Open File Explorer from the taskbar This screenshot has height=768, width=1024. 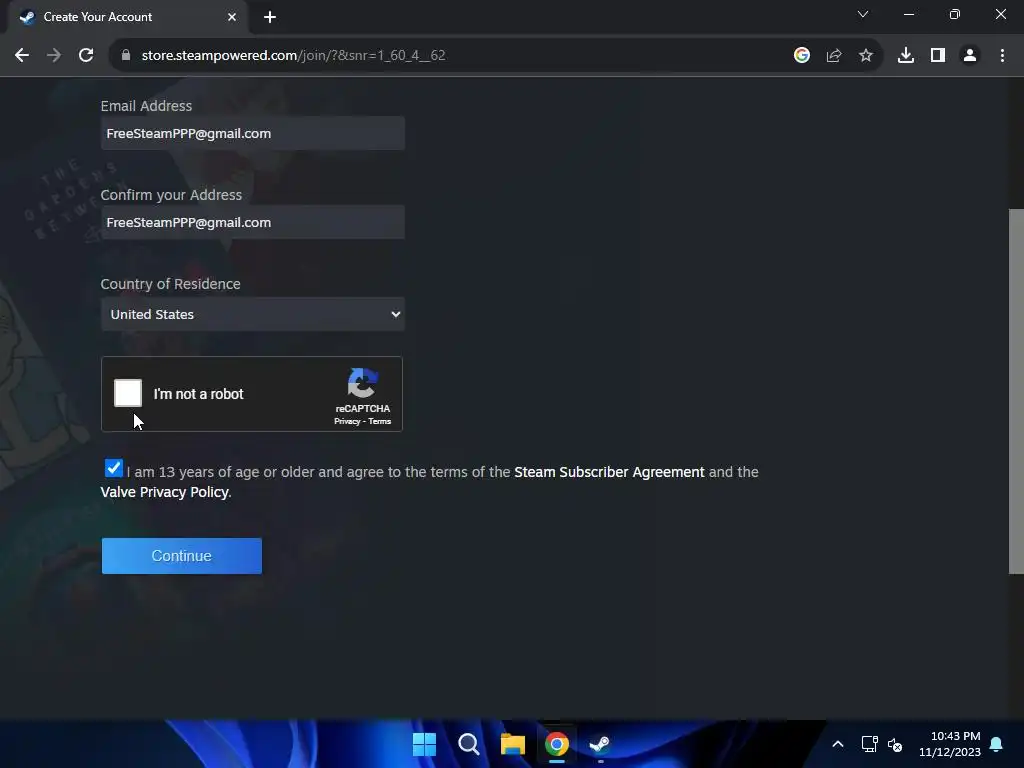513,744
